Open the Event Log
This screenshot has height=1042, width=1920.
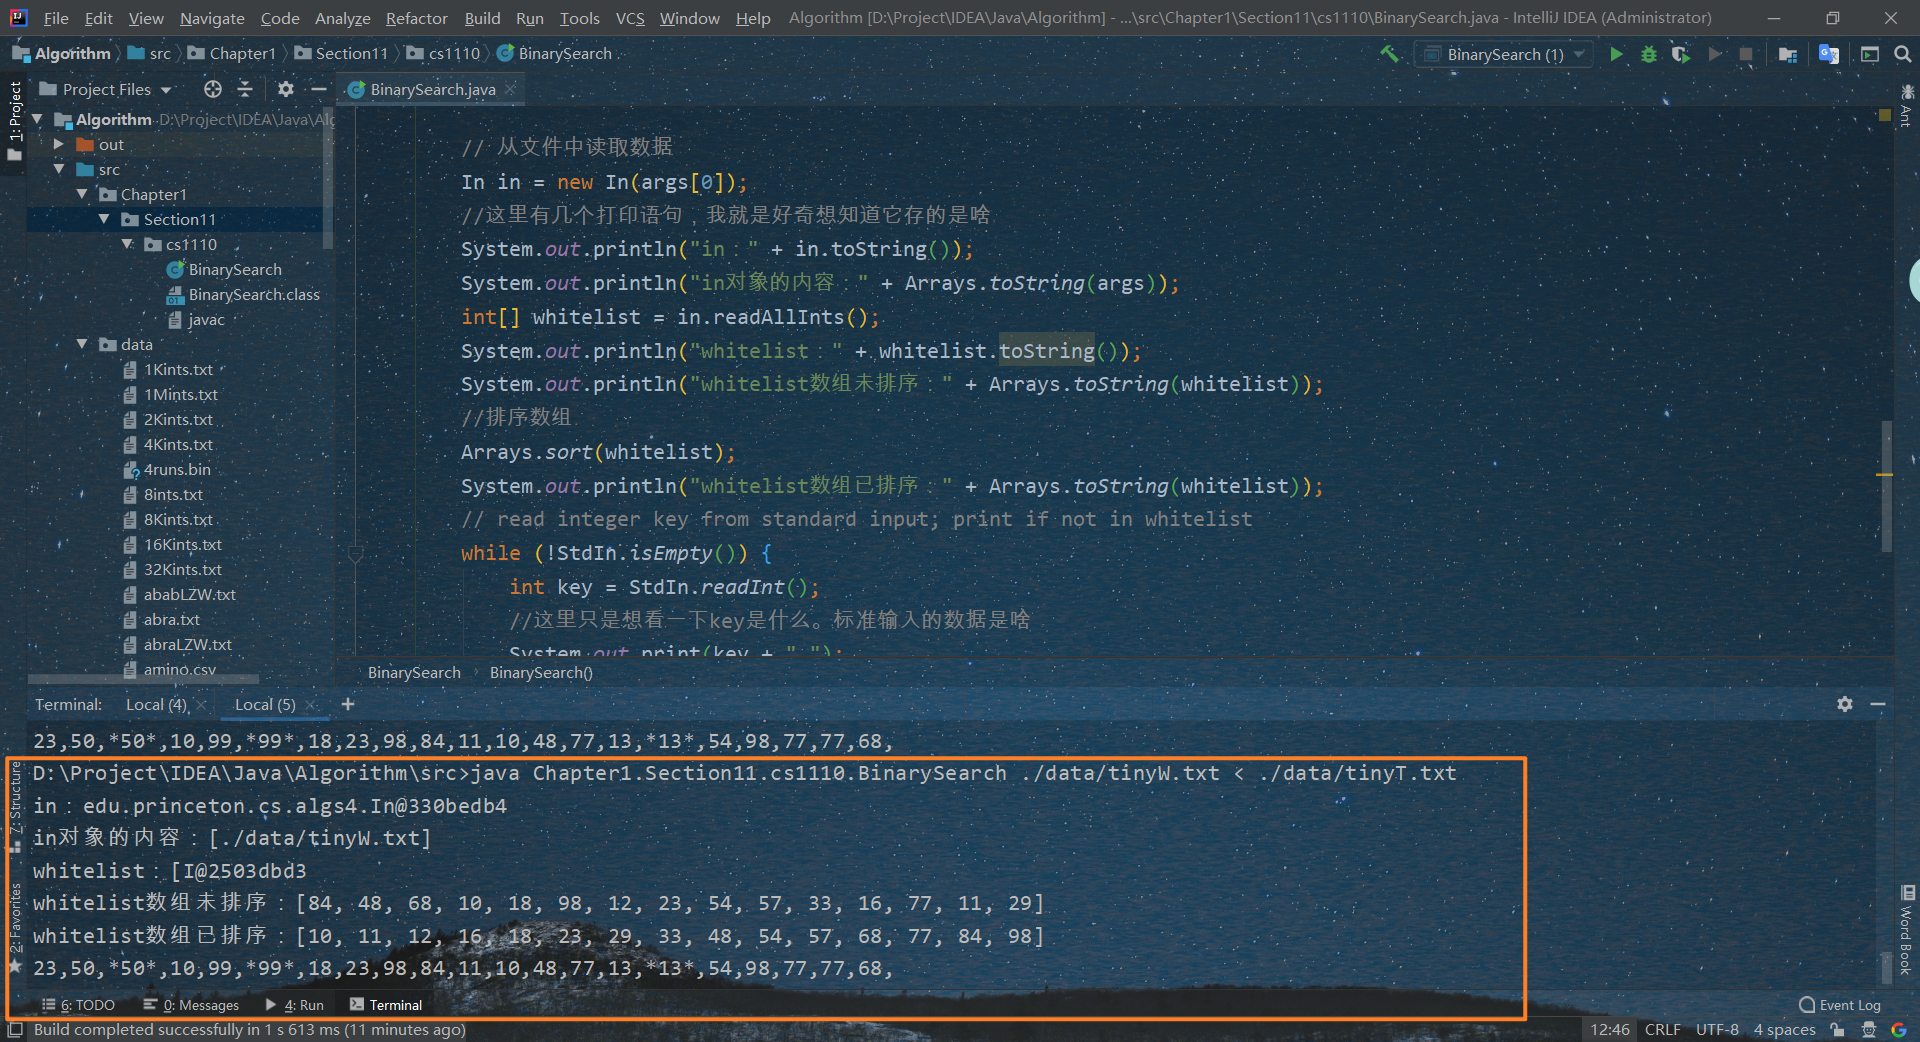(1840, 1005)
